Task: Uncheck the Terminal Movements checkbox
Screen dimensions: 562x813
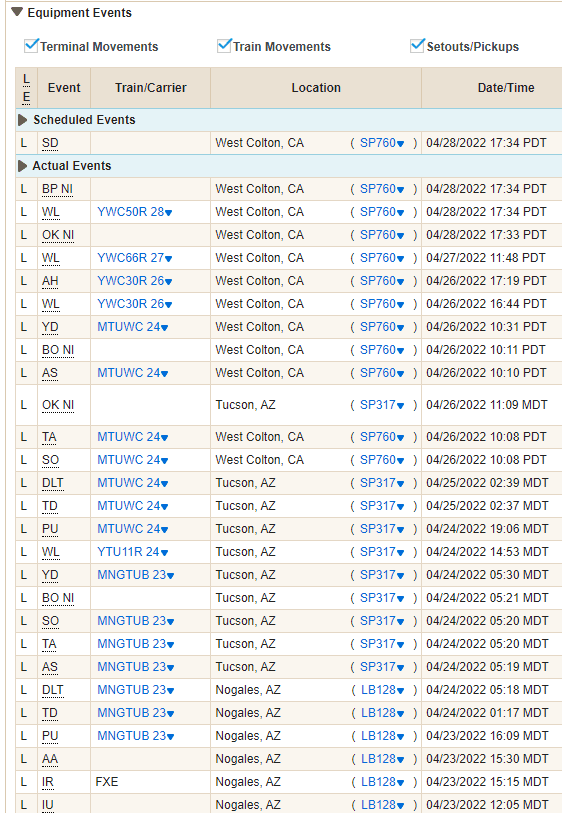Action: click(x=31, y=46)
